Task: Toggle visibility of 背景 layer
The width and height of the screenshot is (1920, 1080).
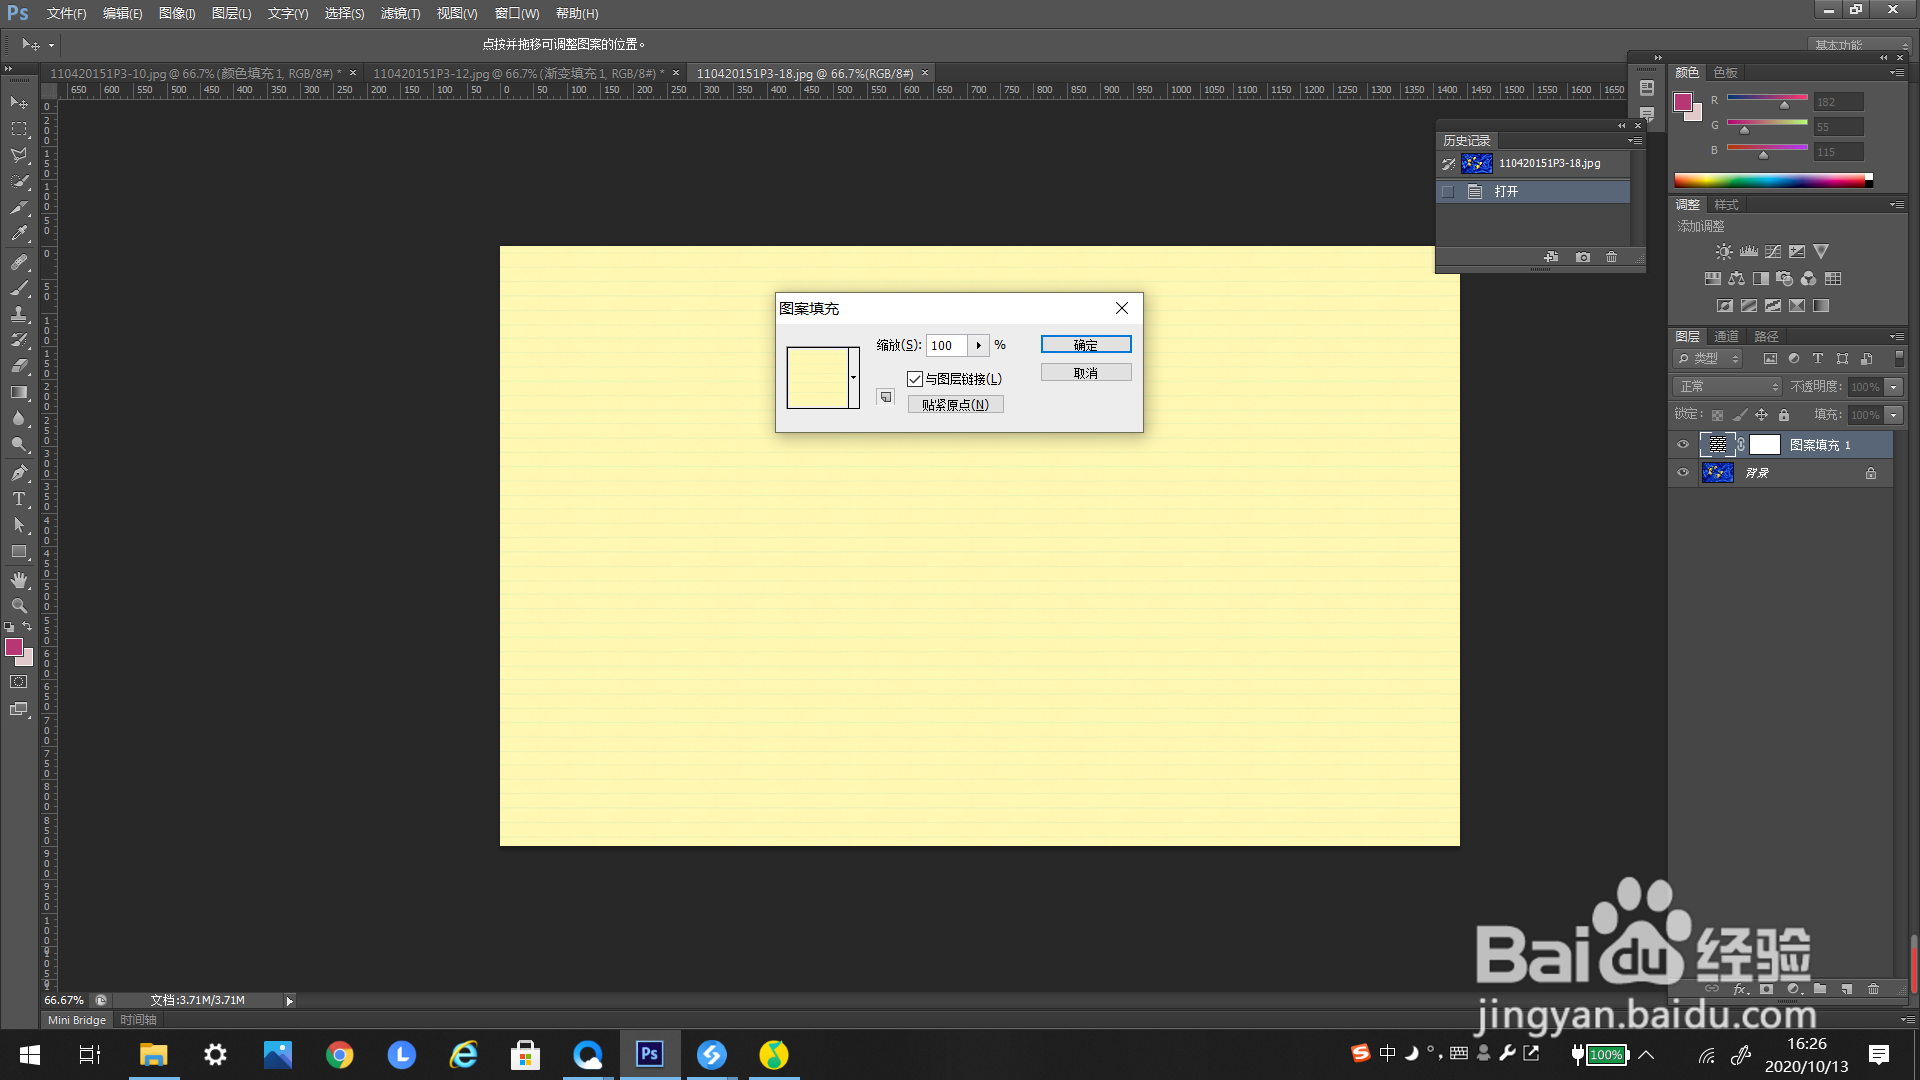Action: click(x=1683, y=473)
